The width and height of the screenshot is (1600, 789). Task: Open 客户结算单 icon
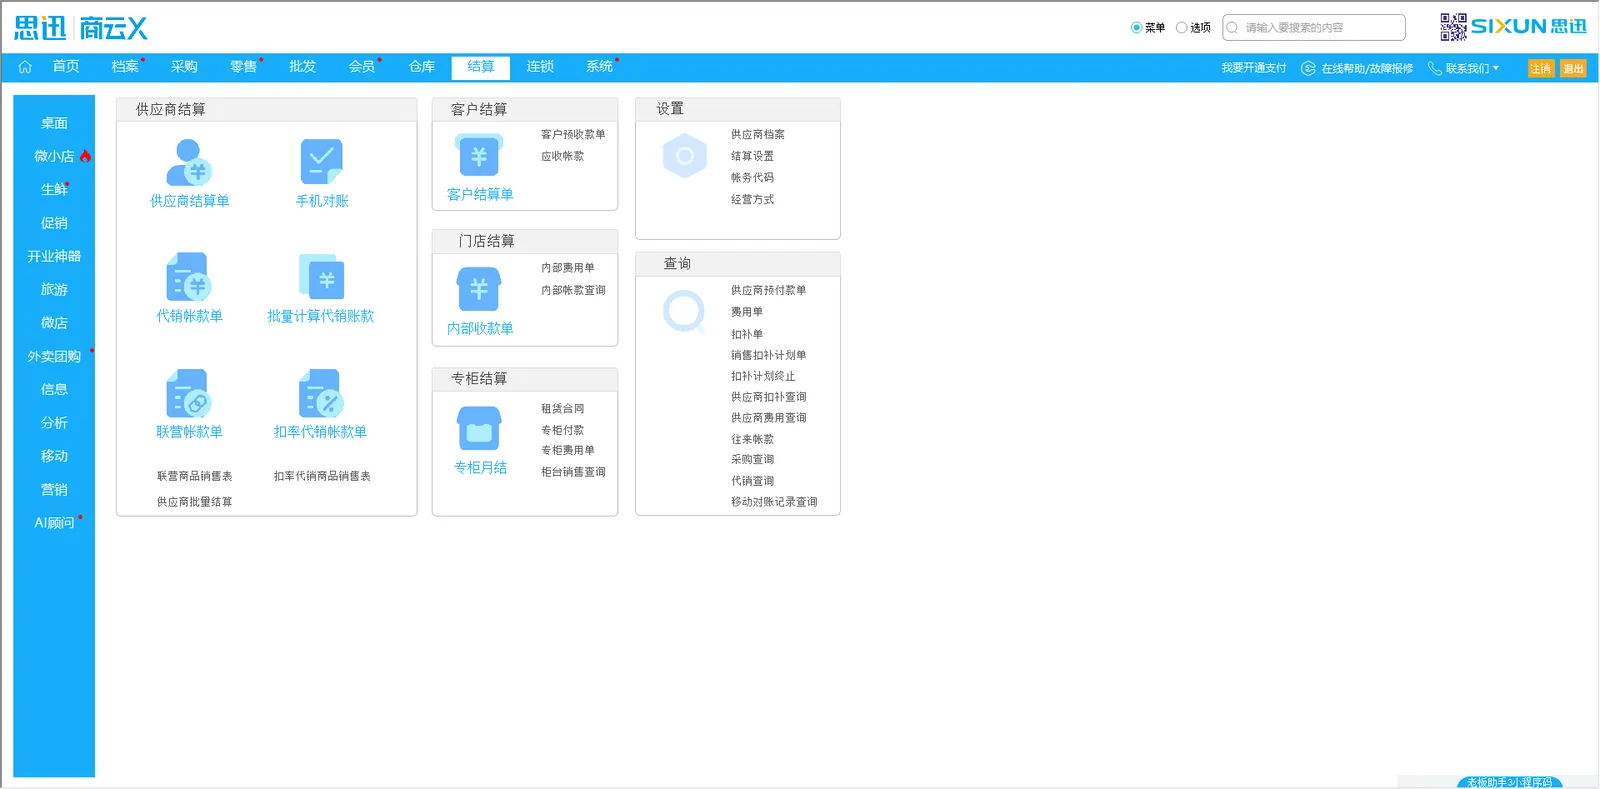tap(479, 156)
